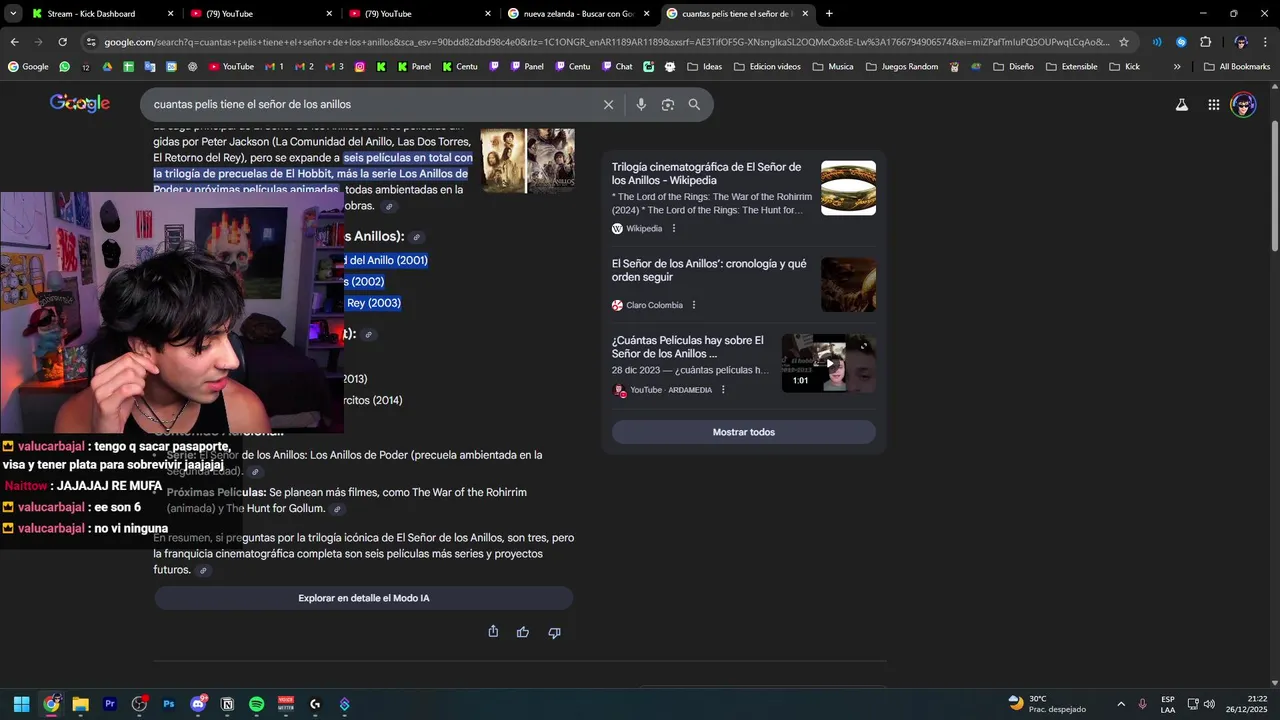This screenshot has width=1280, height=720.
Task: Click the ring thumbnail of Wikipedia result
Action: [848, 188]
